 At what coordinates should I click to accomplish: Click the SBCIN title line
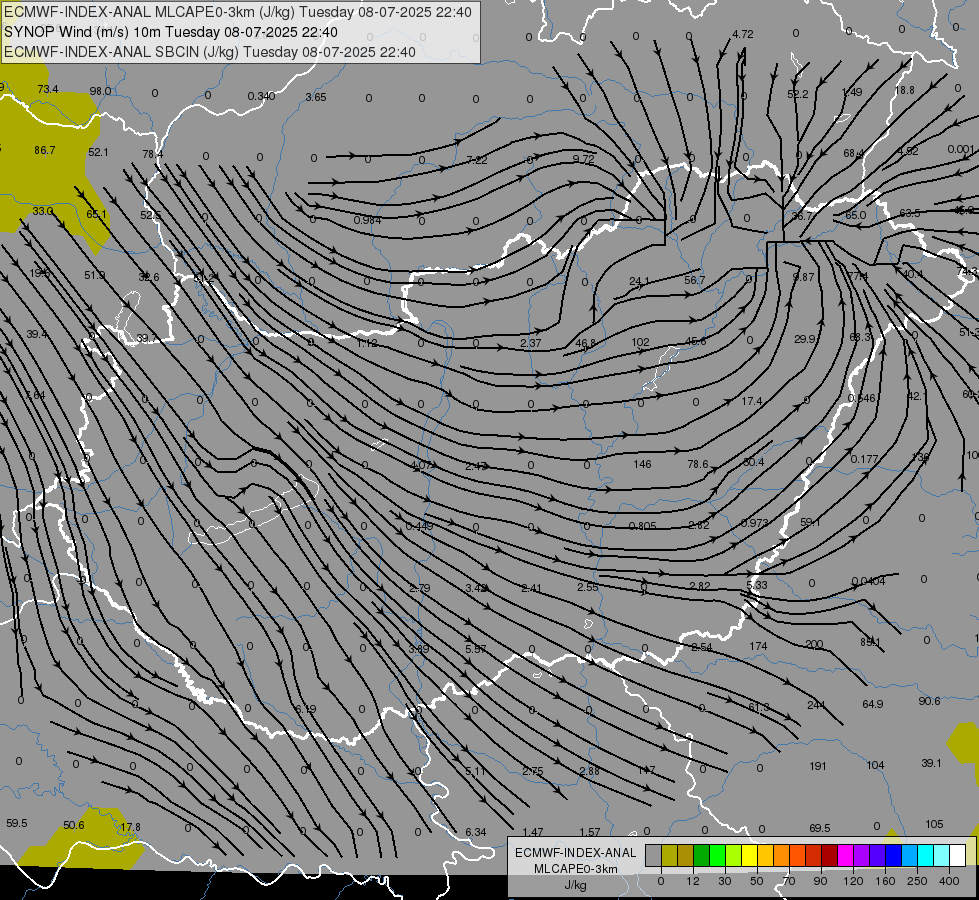point(210,52)
